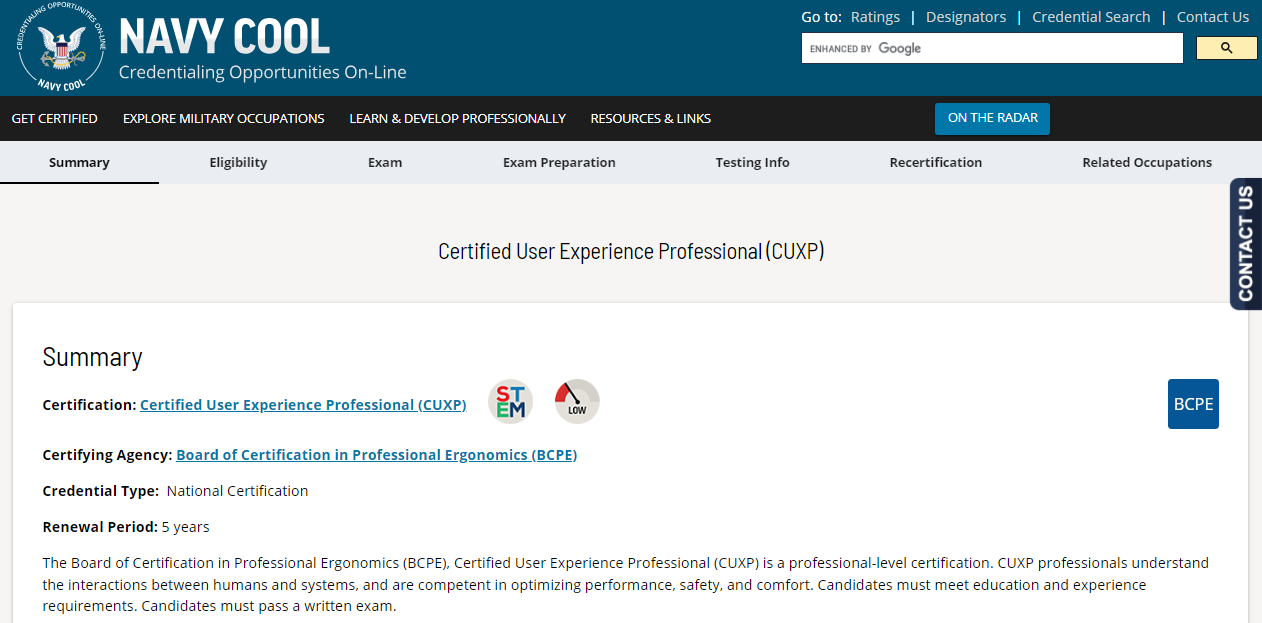Click the Certified User Experience Professional page heading
The height and width of the screenshot is (623, 1262).
pos(631,251)
